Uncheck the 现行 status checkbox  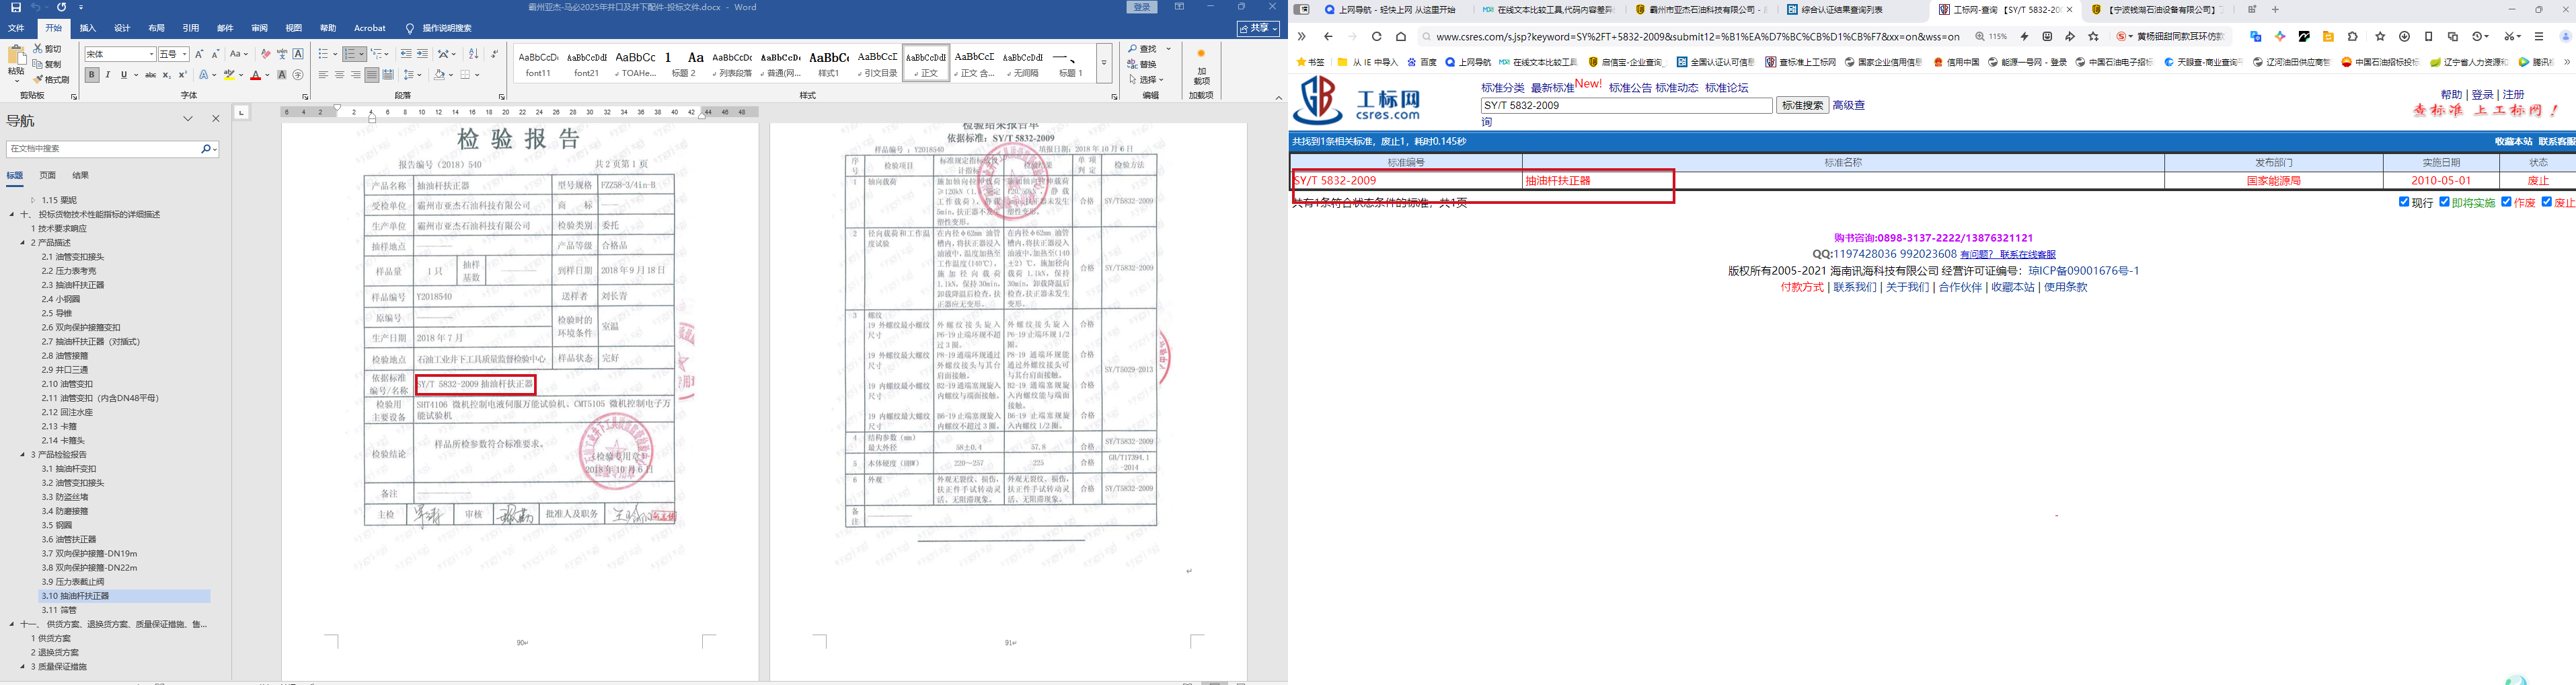click(x=2403, y=202)
